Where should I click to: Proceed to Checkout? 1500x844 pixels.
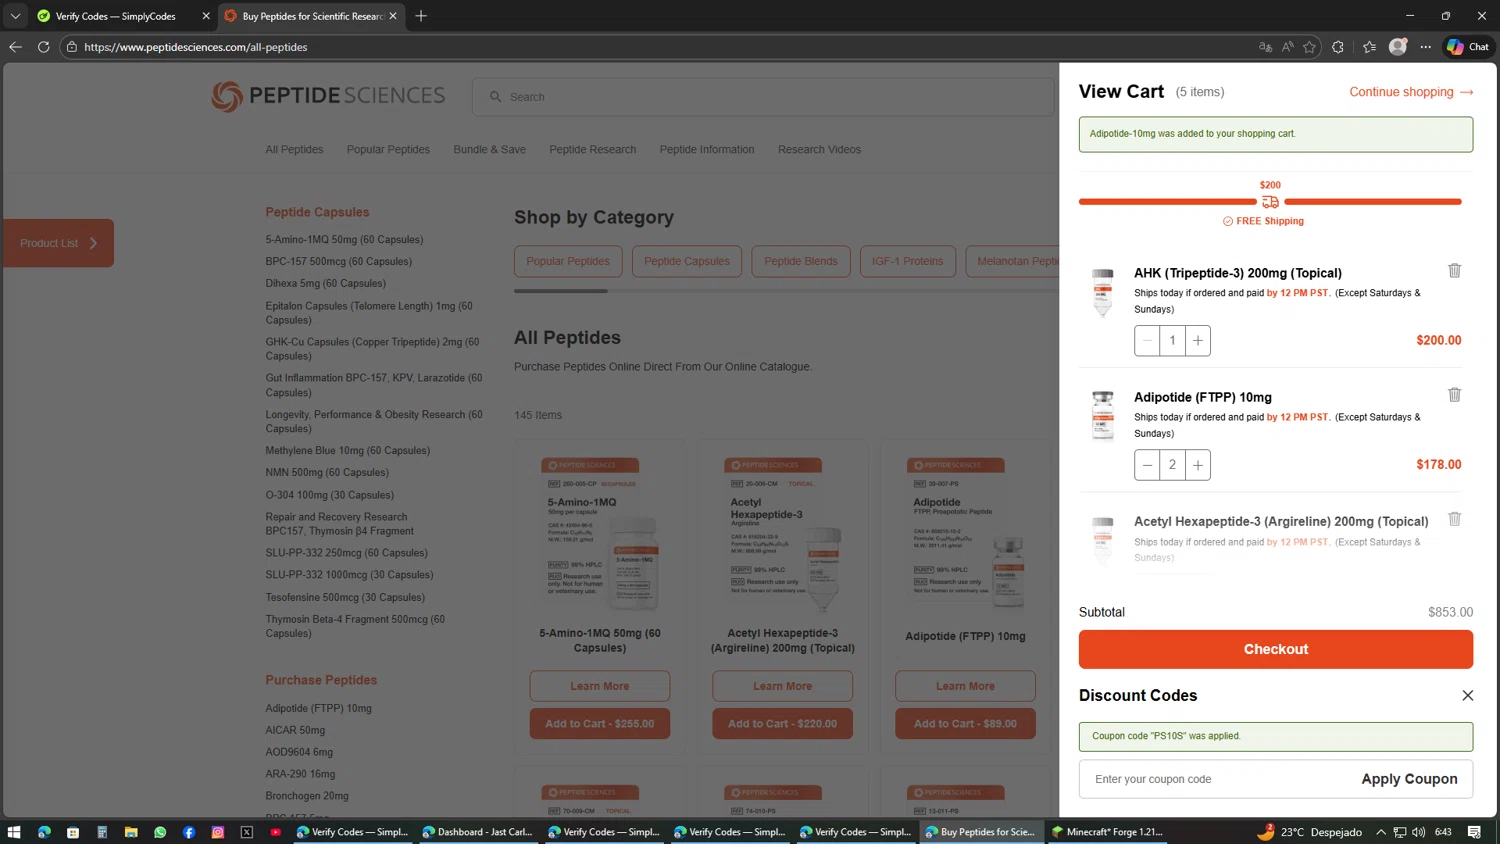pos(1275,649)
